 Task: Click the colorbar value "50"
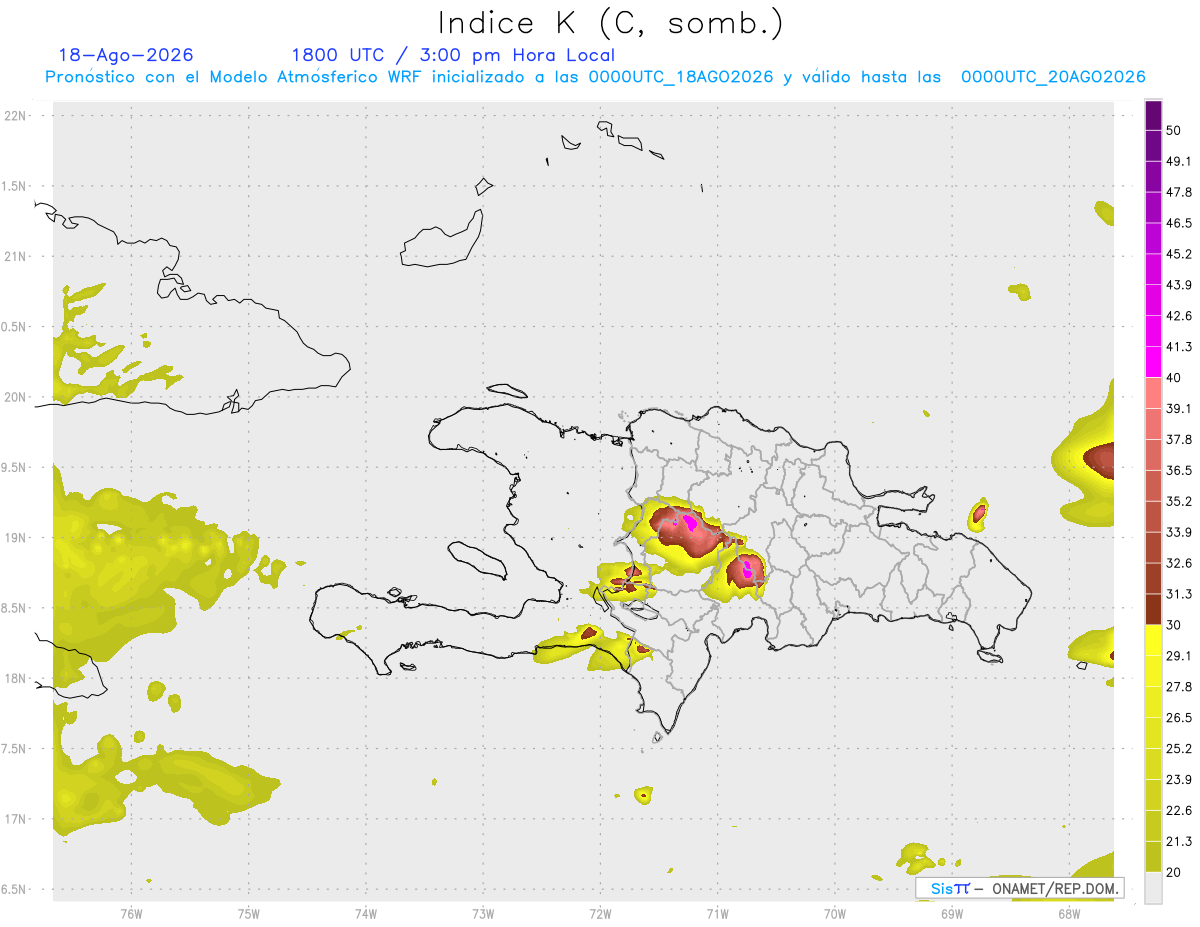point(1174,130)
